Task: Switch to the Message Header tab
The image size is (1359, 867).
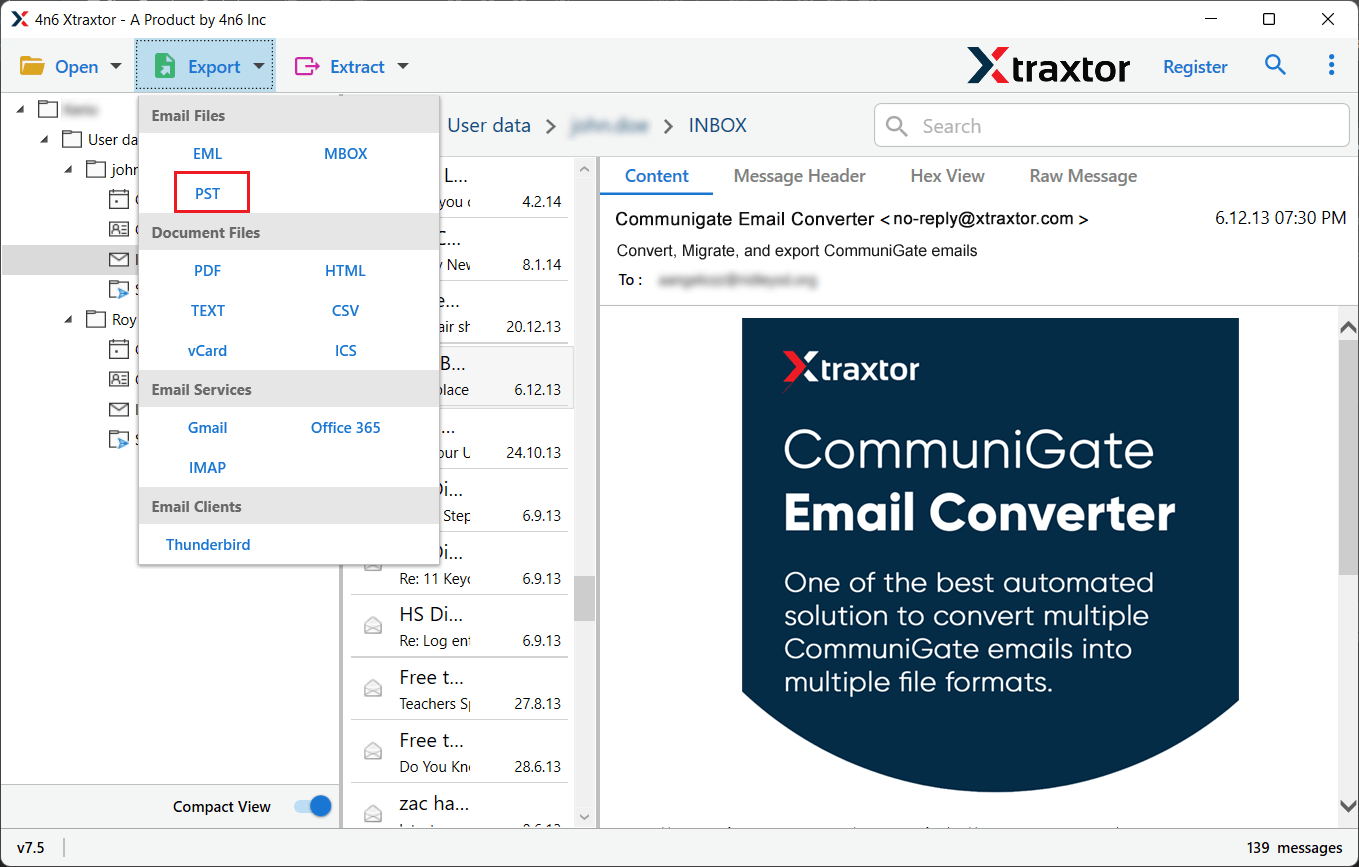Action: 800,176
